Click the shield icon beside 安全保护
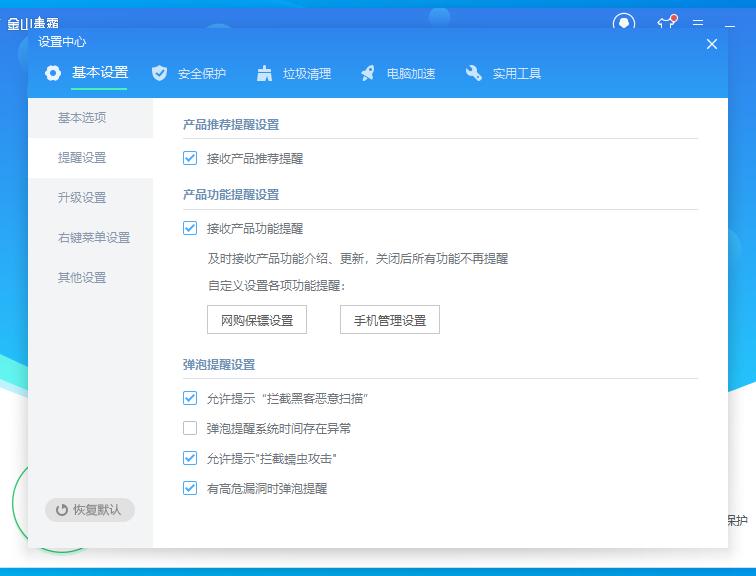The height and width of the screenshot is (576, 756). (159, 73)
